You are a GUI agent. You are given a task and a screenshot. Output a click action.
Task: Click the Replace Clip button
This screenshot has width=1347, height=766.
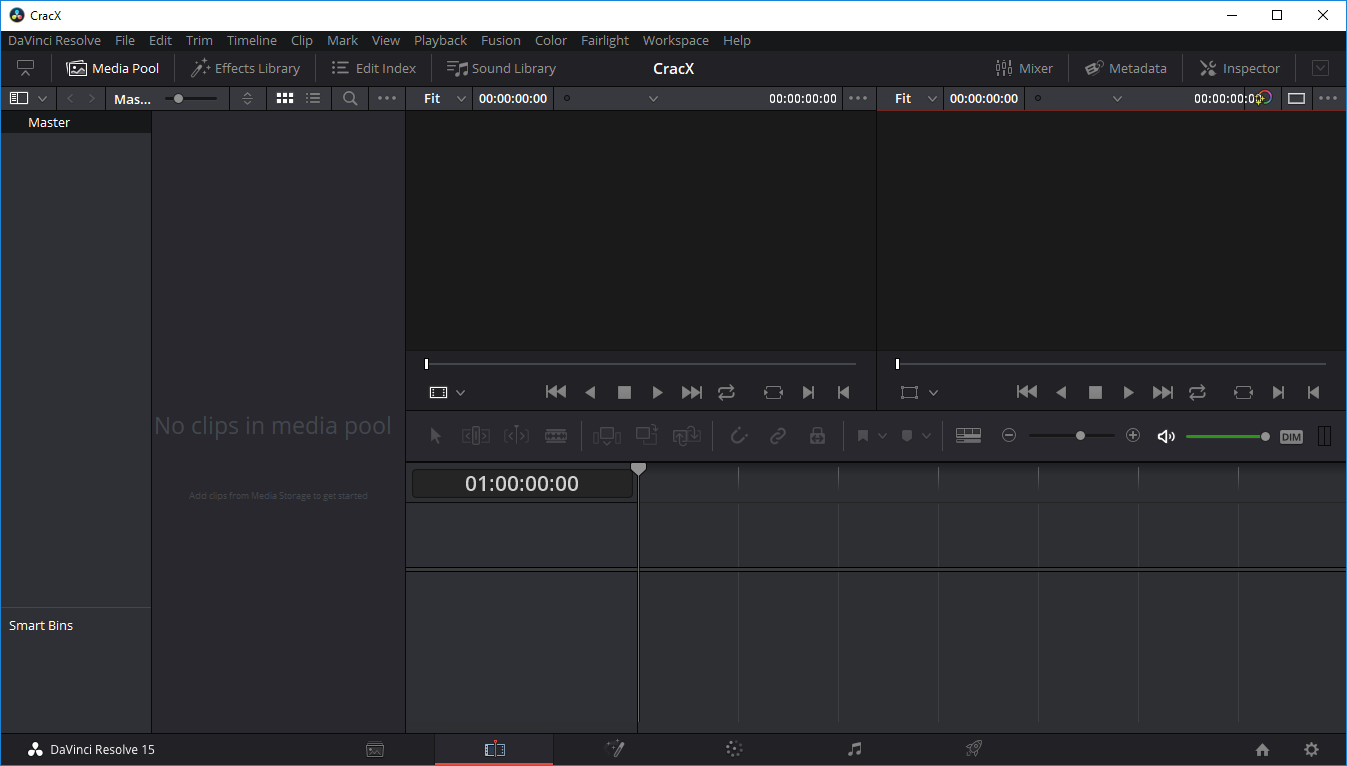click(x=686, y=436)
